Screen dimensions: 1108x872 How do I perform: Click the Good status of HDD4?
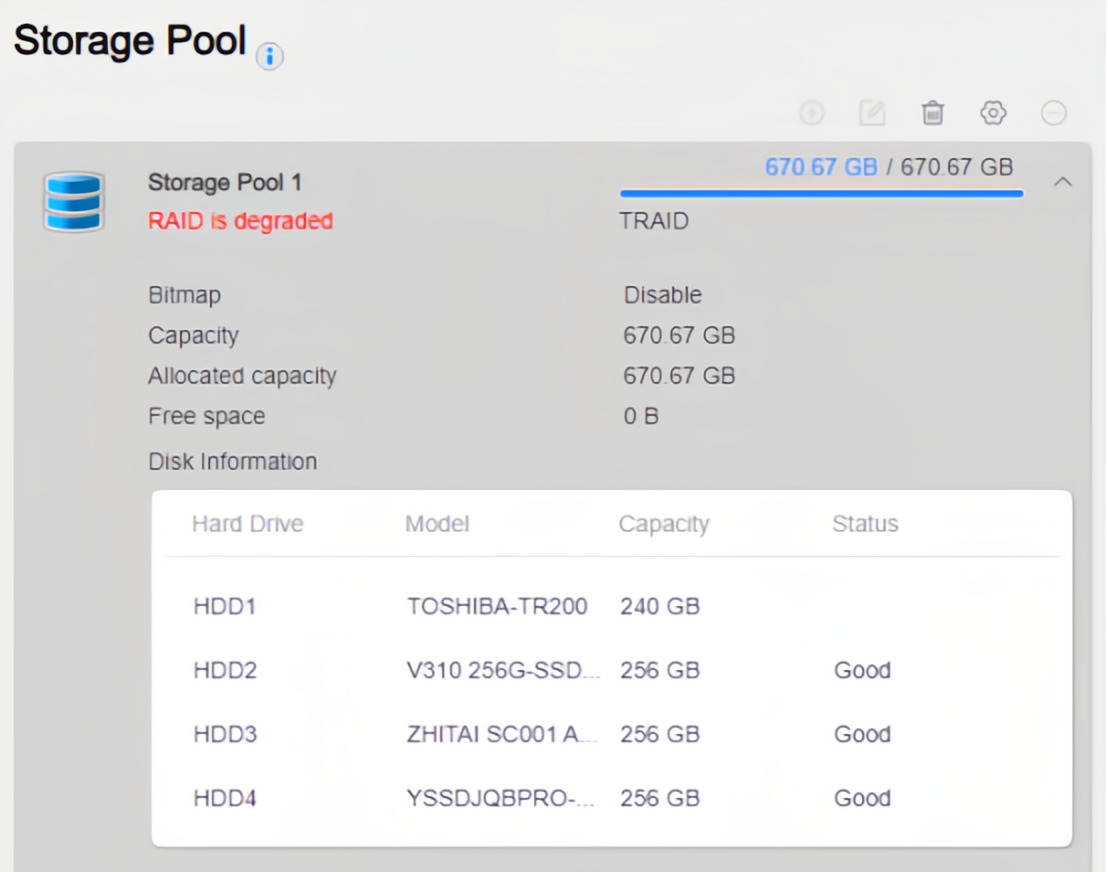(x=862, y=798)
